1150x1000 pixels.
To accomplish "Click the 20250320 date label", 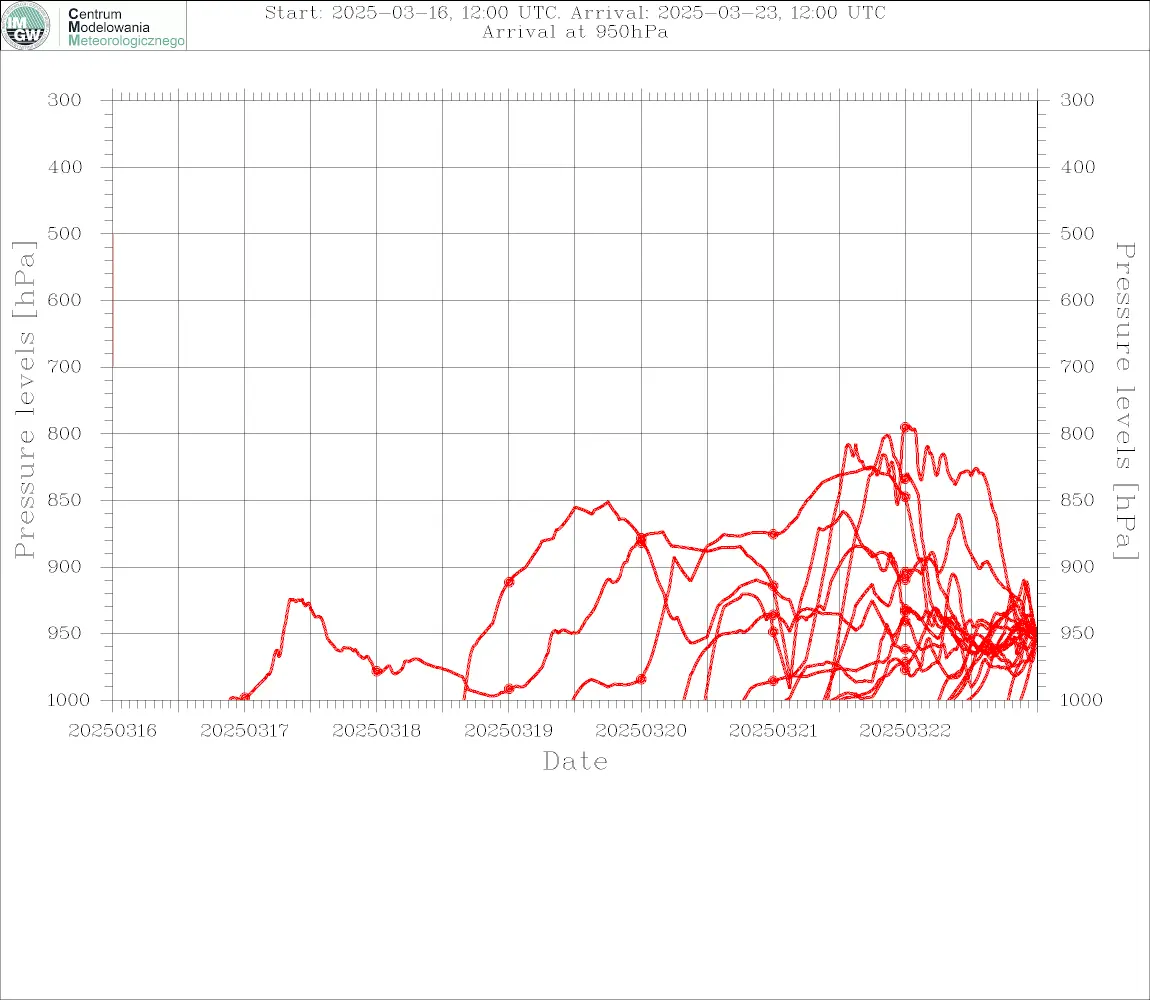I will [641, 731].
